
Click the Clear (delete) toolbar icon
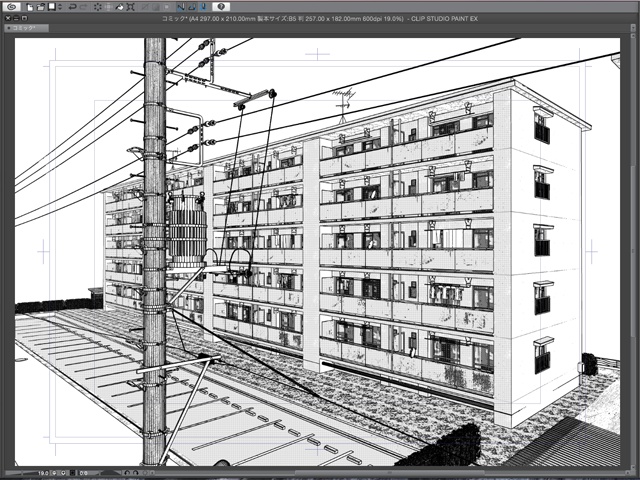98,7
